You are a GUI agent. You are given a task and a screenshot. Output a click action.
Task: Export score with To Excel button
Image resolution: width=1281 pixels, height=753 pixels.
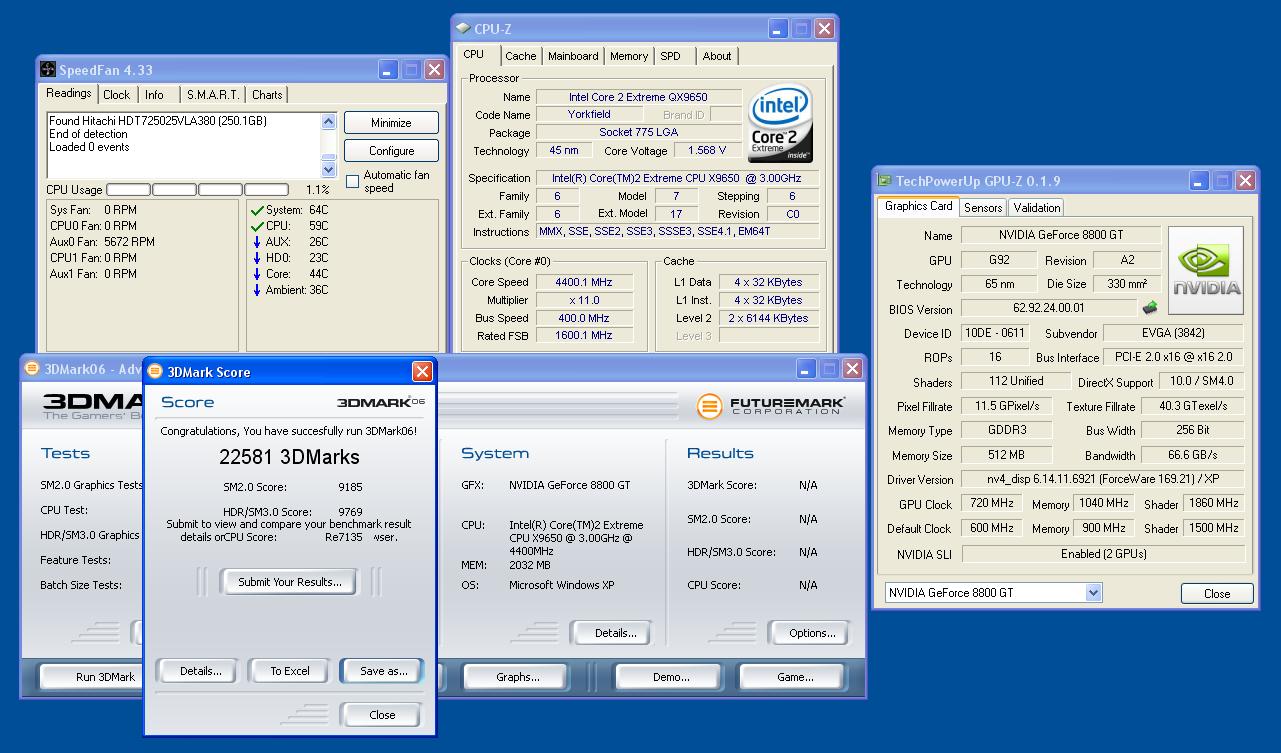[290, 671]
